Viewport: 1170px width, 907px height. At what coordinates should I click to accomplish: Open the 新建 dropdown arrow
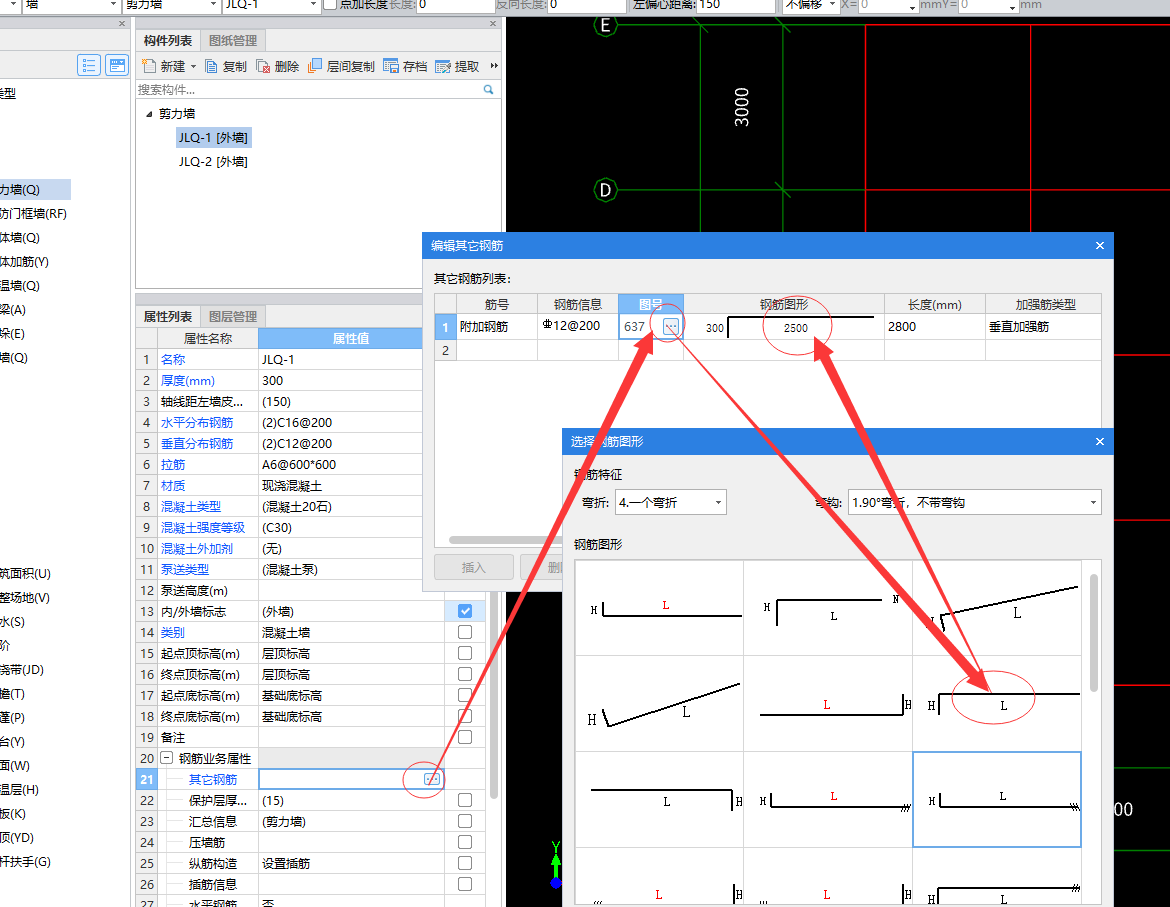pos(193,66)
